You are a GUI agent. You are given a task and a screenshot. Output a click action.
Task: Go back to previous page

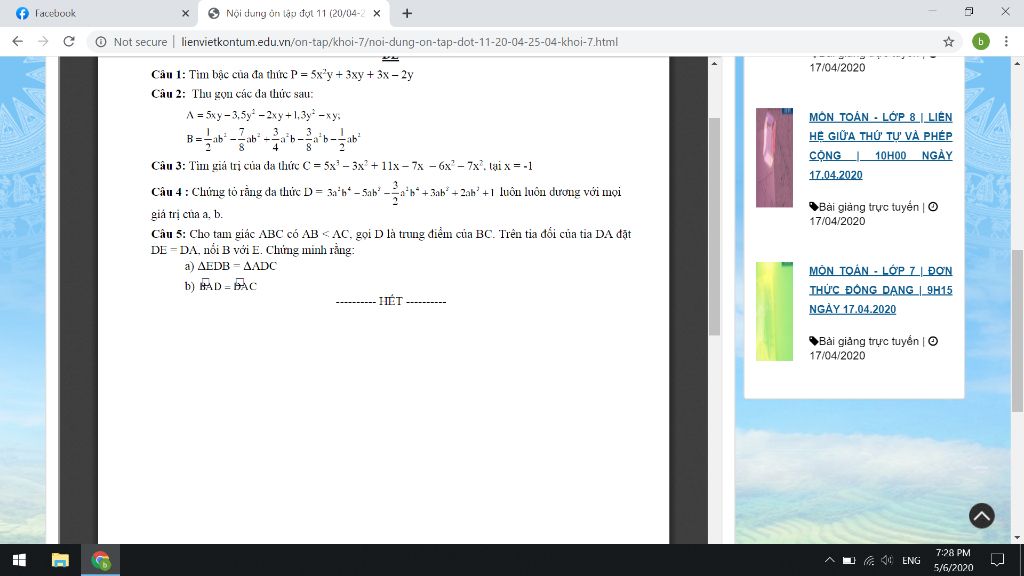pos(18,41)
